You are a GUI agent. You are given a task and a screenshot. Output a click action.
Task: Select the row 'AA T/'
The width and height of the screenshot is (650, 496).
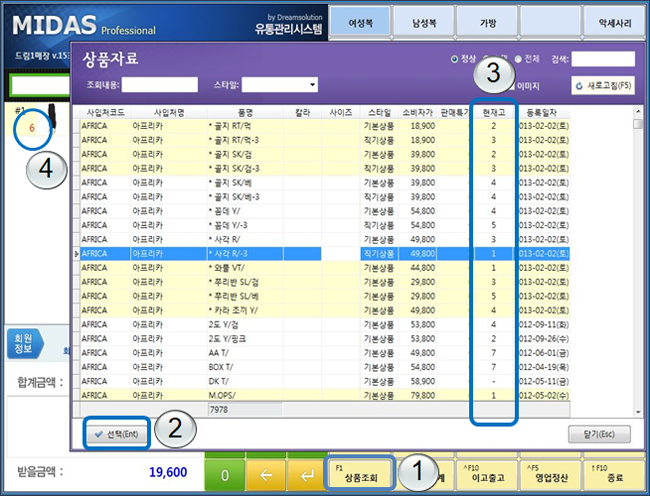click(325, 353)
